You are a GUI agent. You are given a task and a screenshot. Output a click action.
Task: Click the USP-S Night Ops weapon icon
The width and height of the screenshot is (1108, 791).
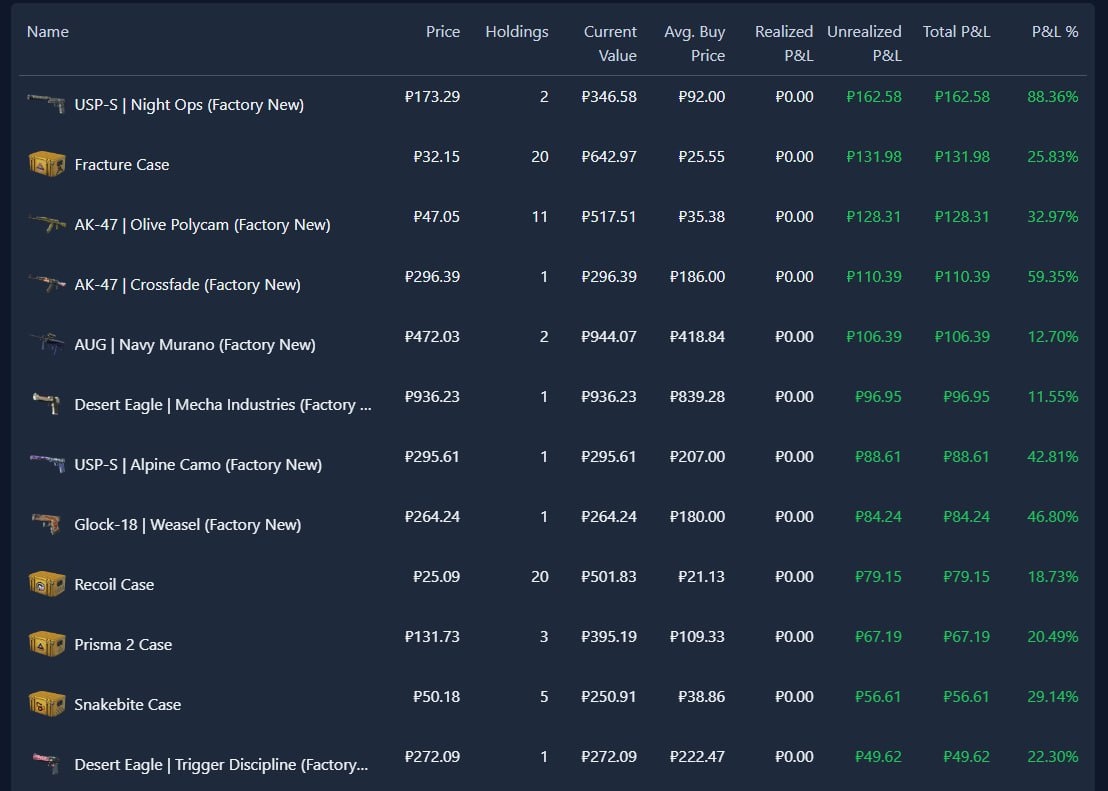[x=47, y=103]
